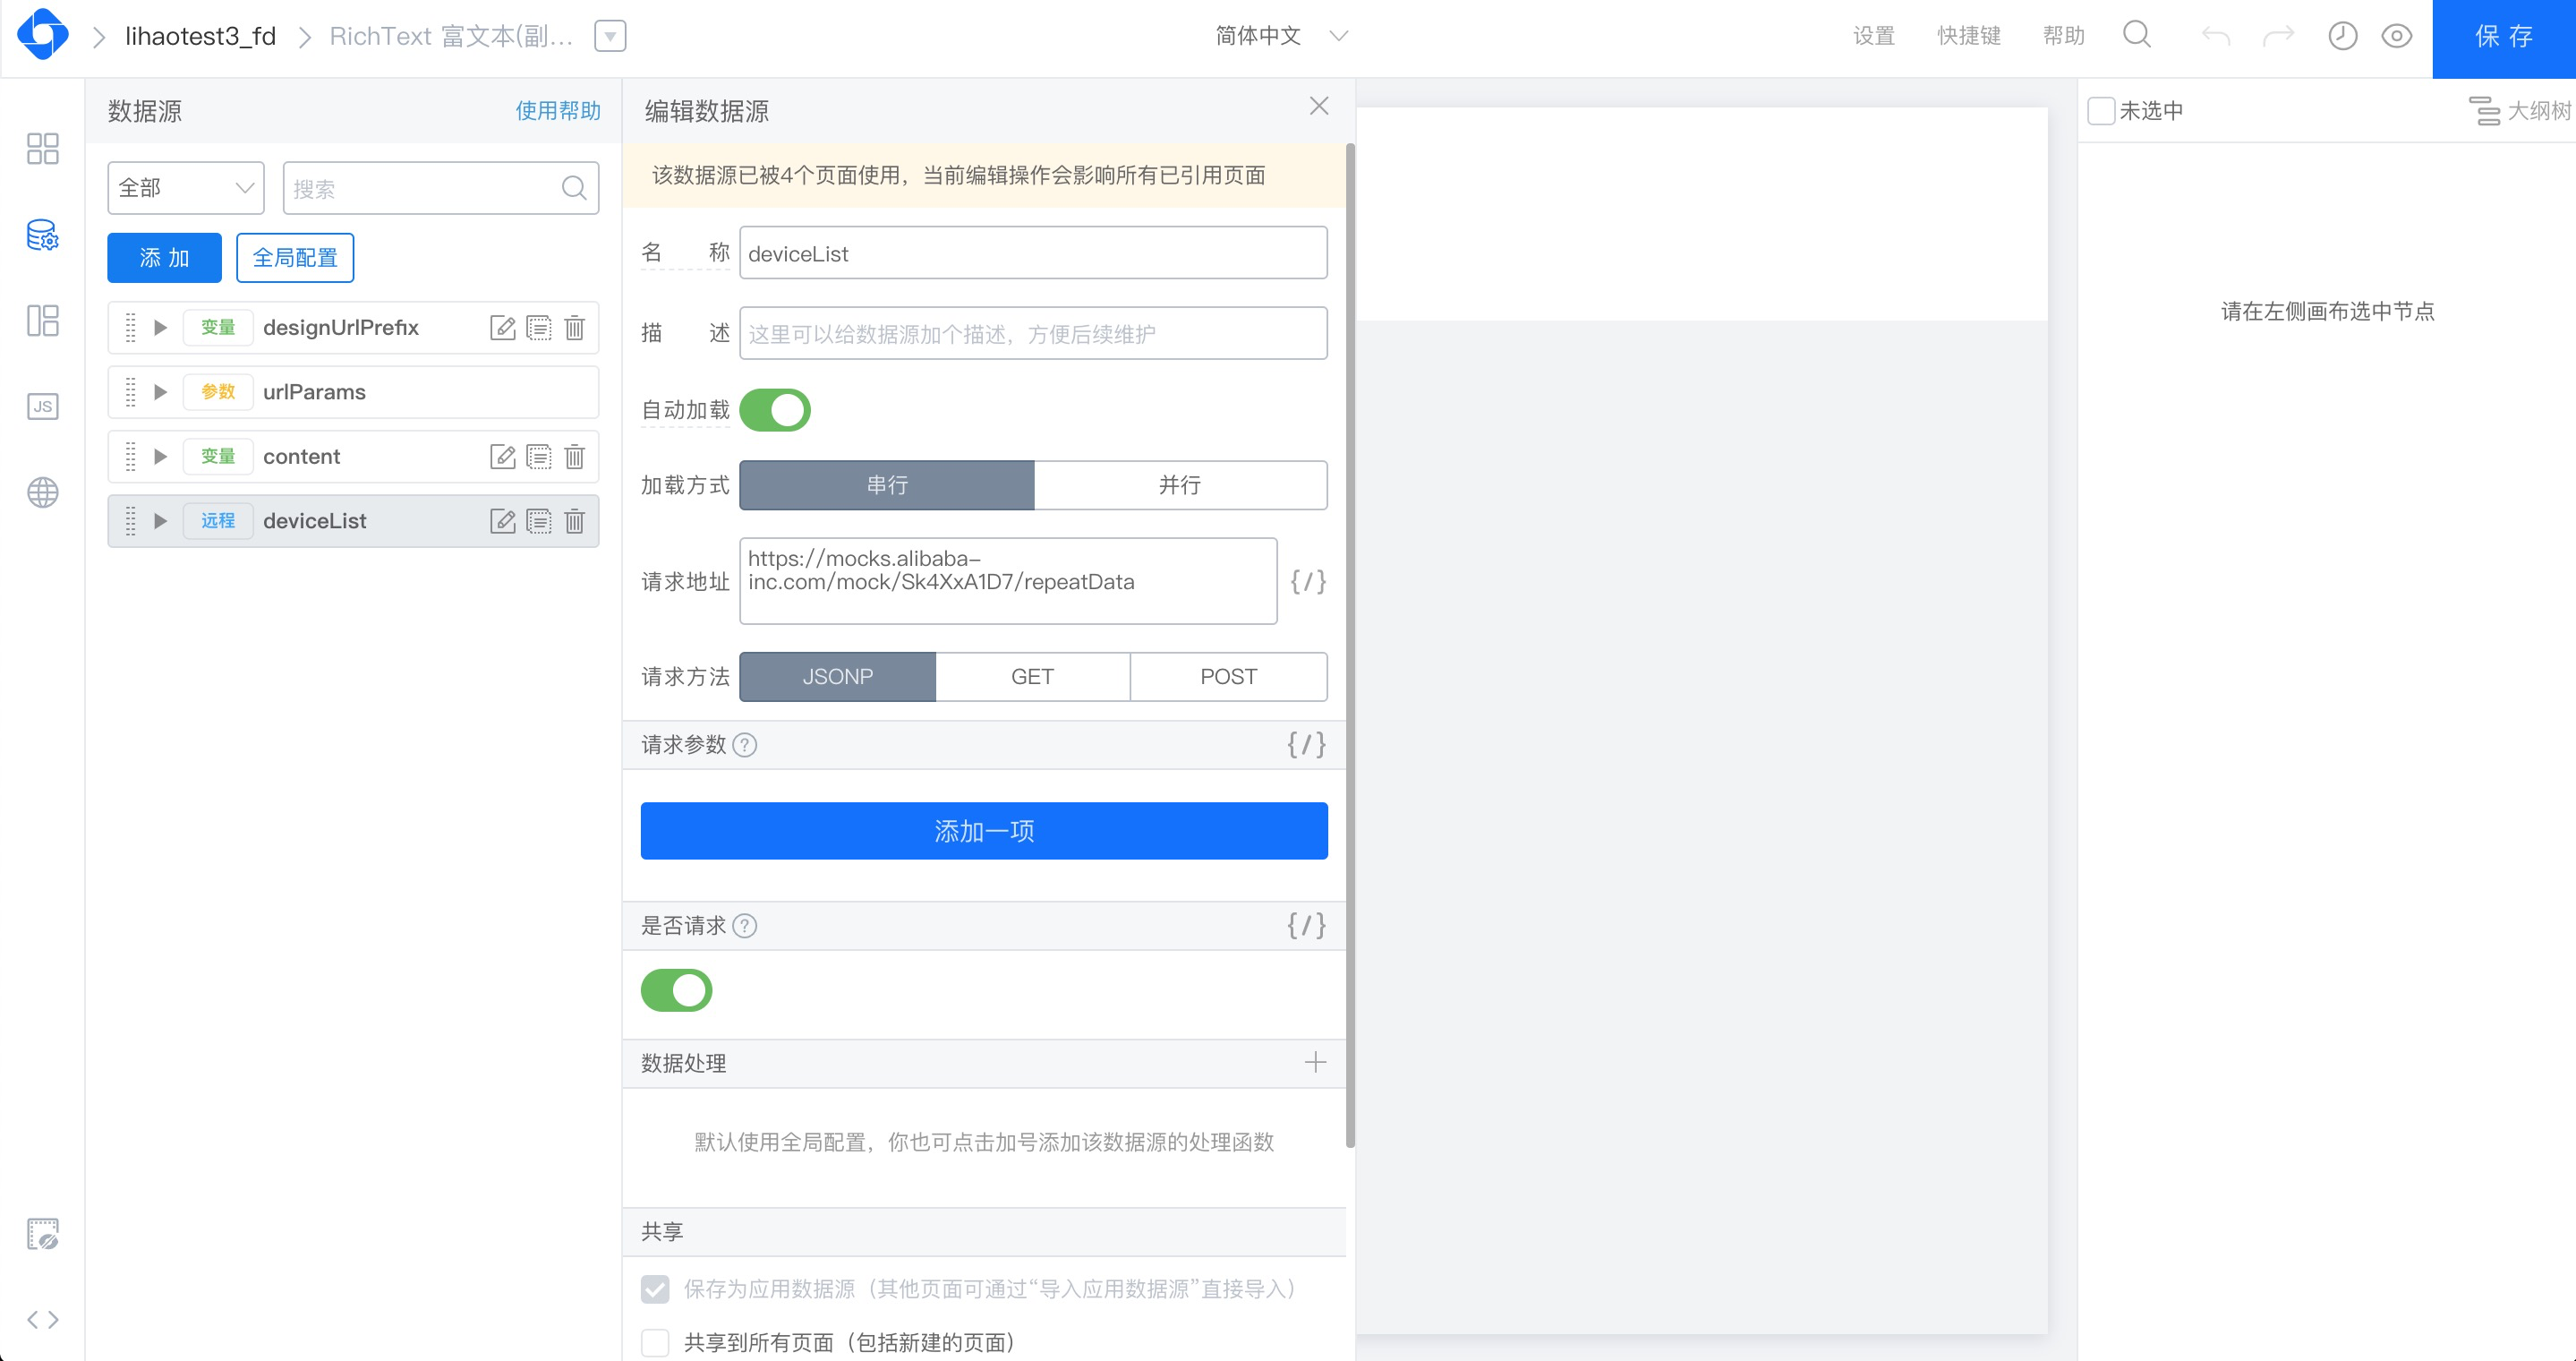Screen dimensions: 2576x1361
Task: Toggle the 是否请求 switch
Action: (676, 990)
